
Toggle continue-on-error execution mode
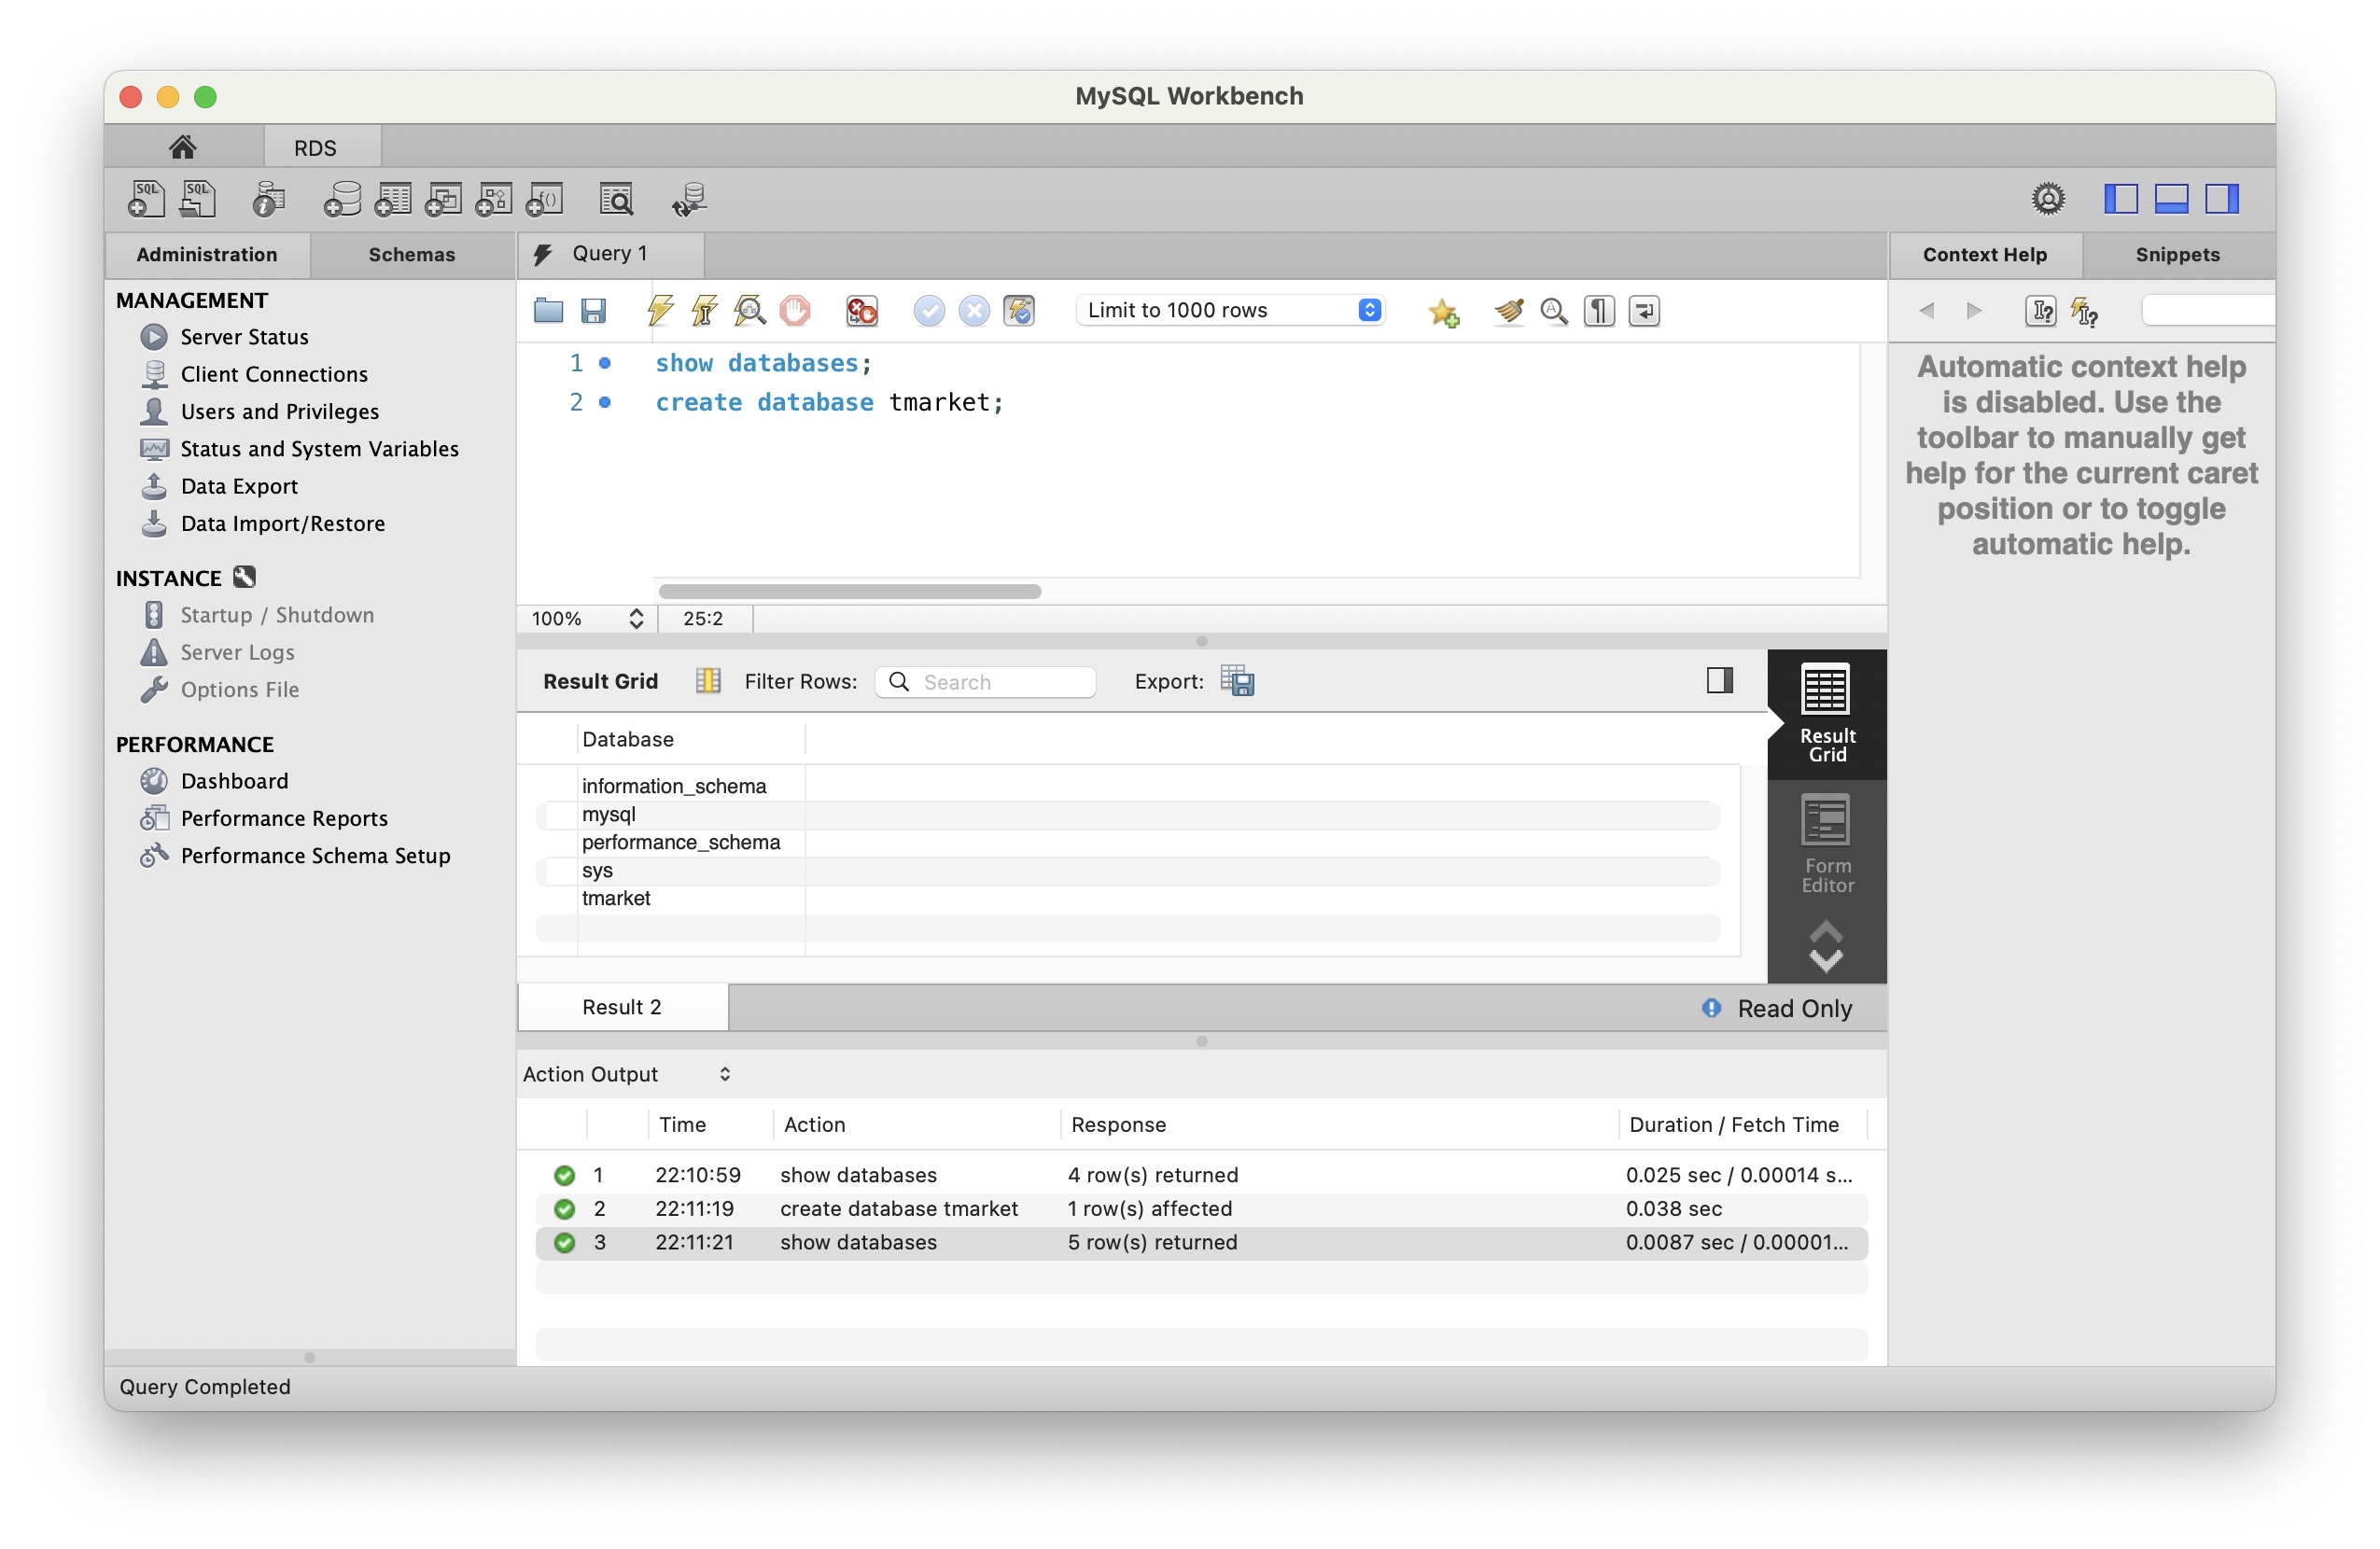(861, 311)
